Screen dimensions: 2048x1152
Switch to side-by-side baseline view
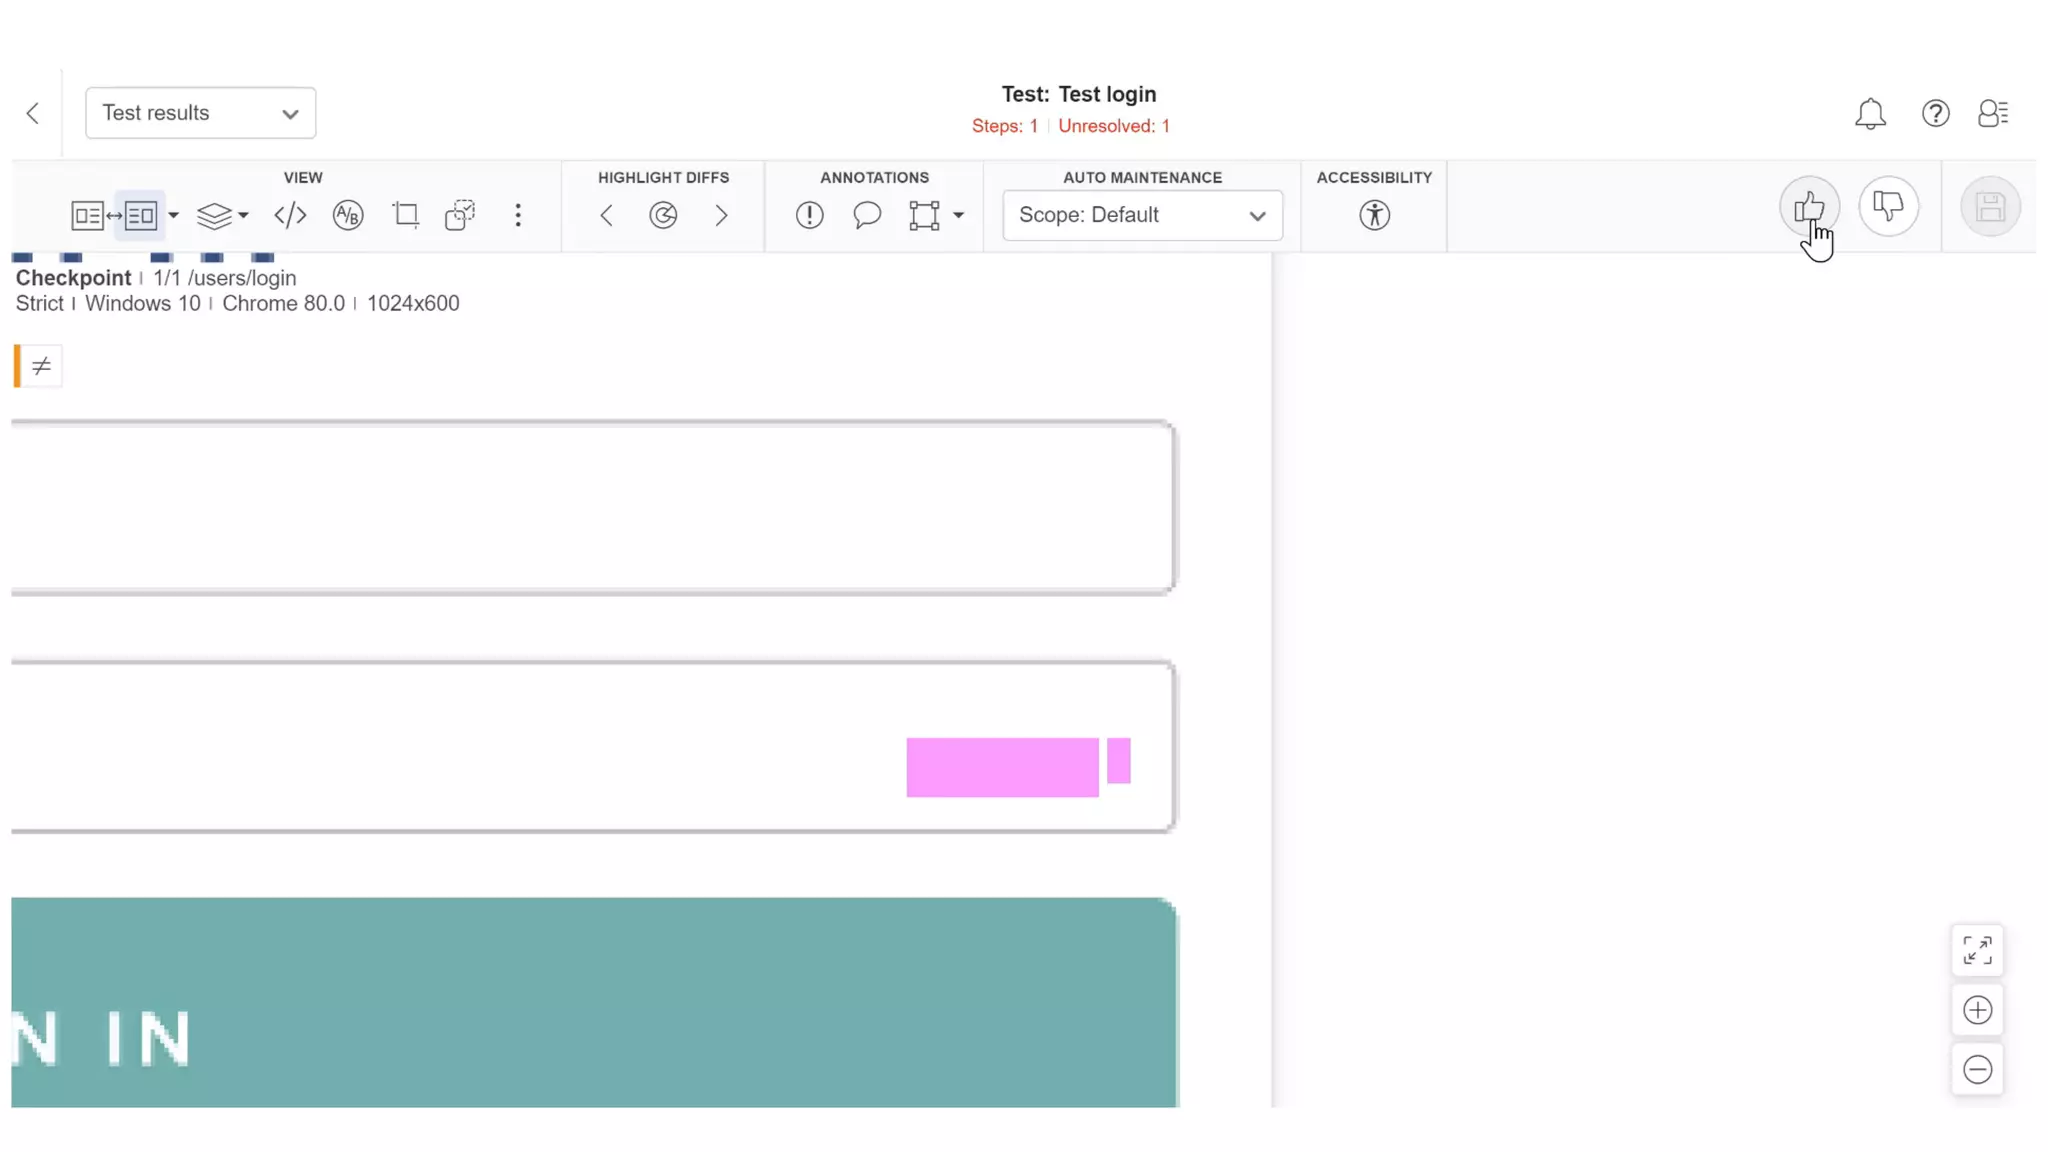click(88, 215)
